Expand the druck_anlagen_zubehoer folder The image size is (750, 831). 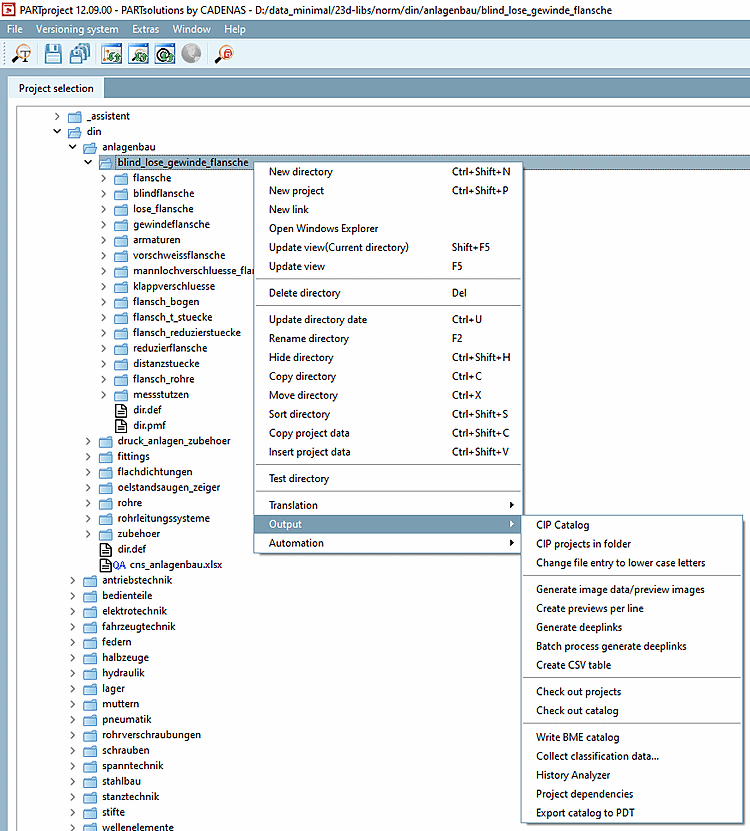coord(88,441)
